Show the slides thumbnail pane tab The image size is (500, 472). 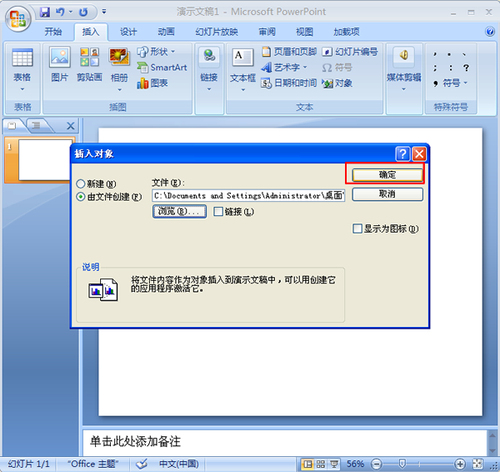click(12, 126)
